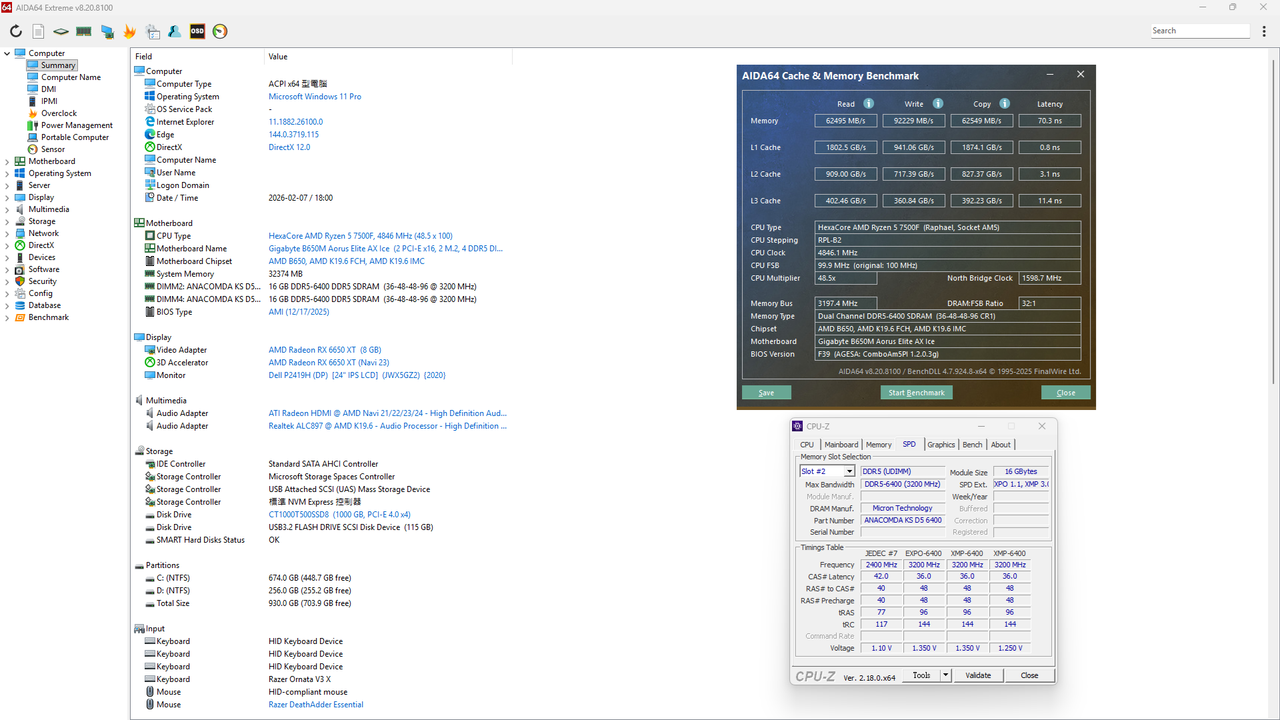
Task: Click the user silhouette toolbar icon
Action: (x=174, y=31)
